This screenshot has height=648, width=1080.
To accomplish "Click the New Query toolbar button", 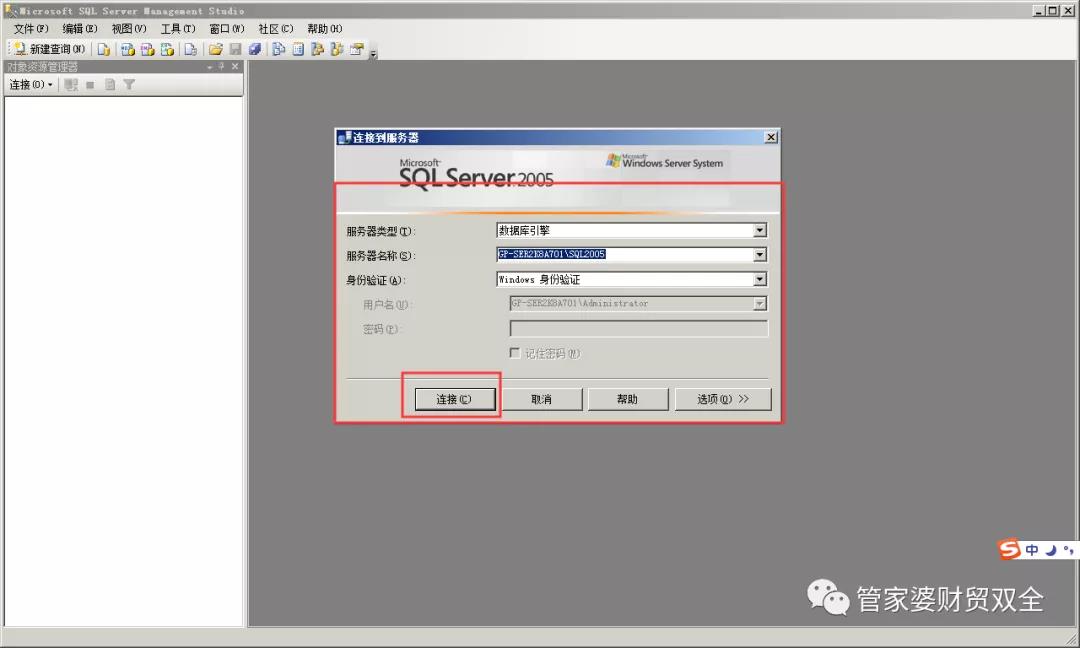I will point(50,49).
